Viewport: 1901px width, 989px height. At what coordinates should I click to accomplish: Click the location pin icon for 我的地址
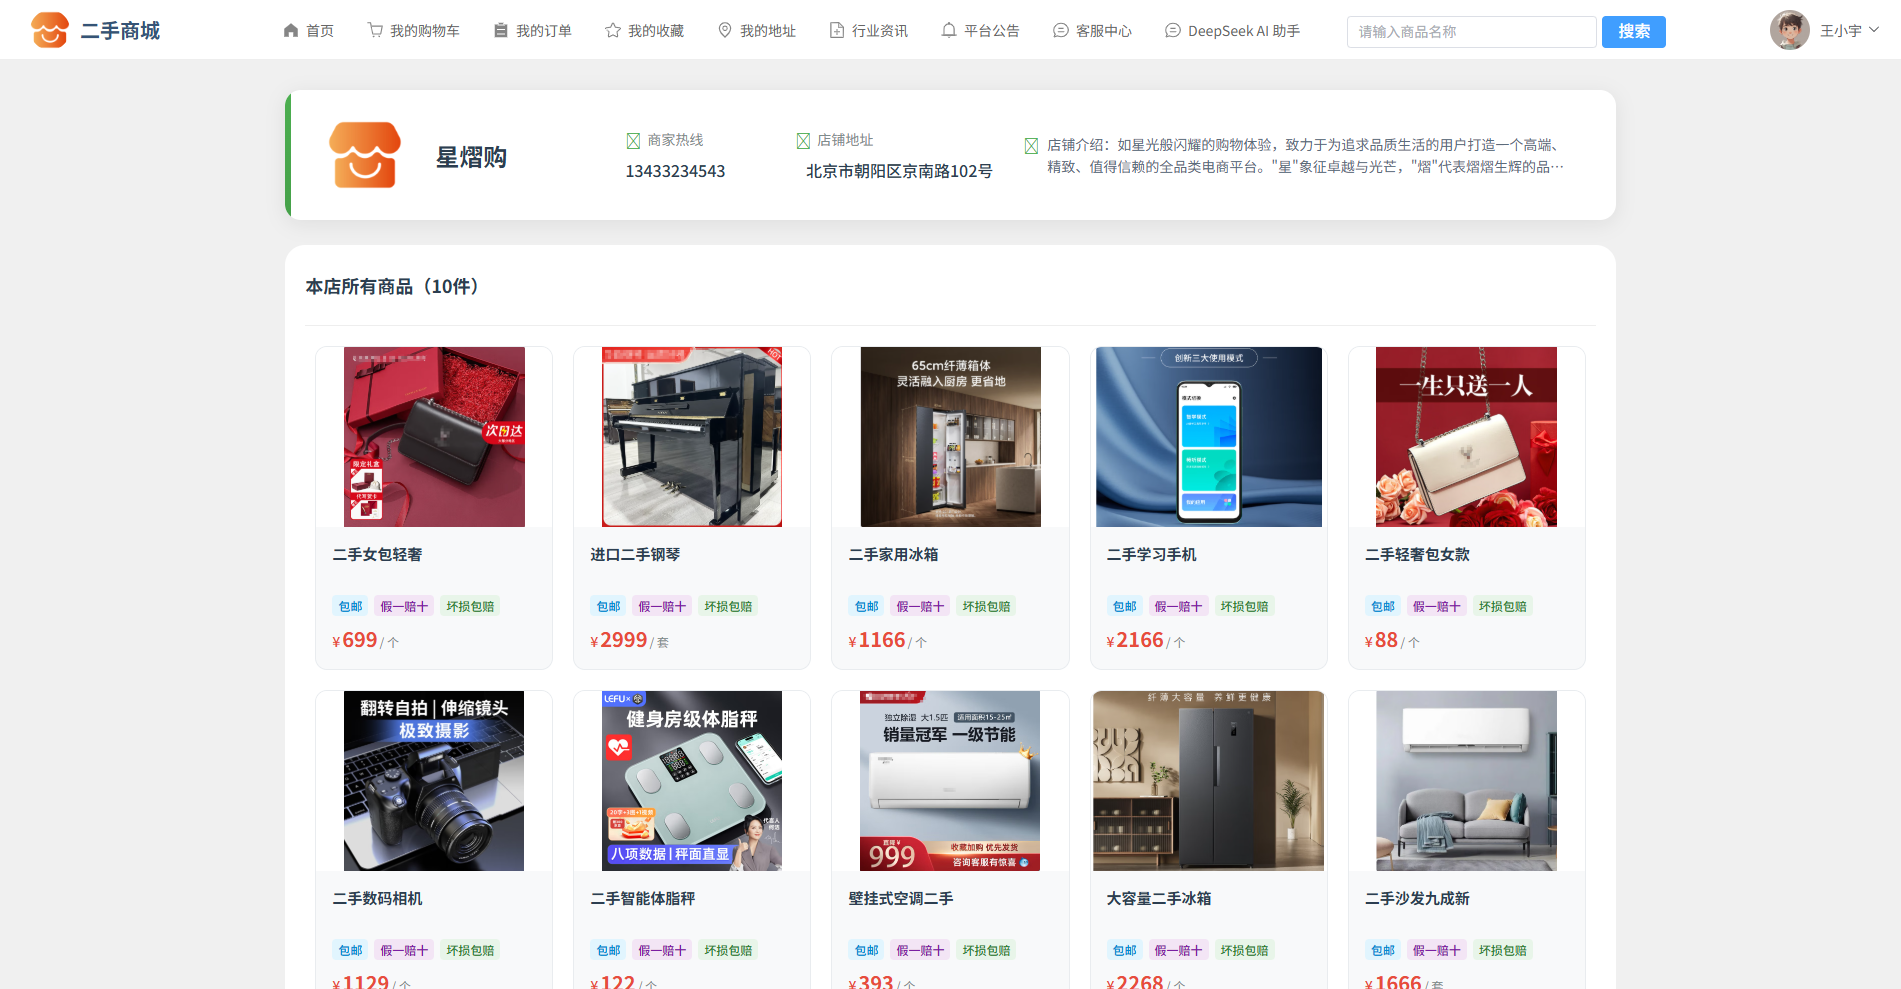[725, 31]
